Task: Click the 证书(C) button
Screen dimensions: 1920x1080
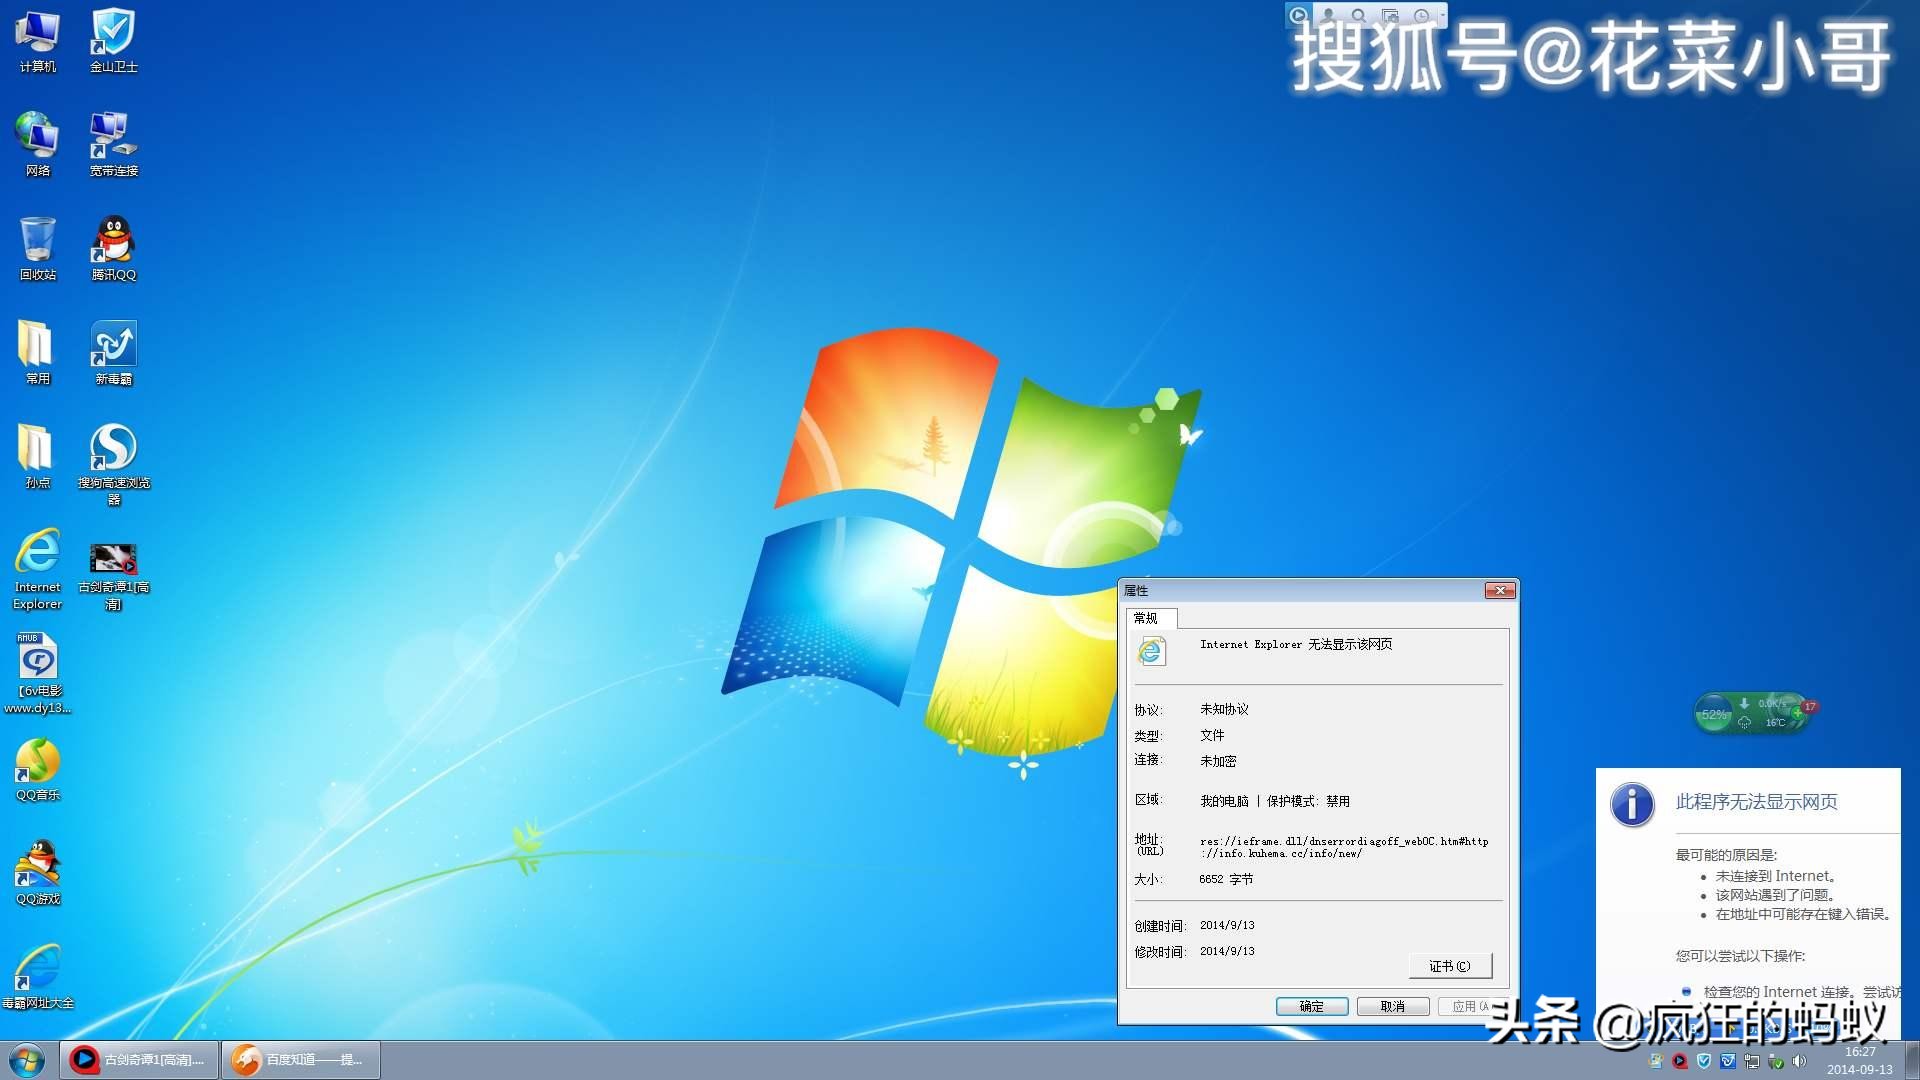Action: (x=1450, y=965)
